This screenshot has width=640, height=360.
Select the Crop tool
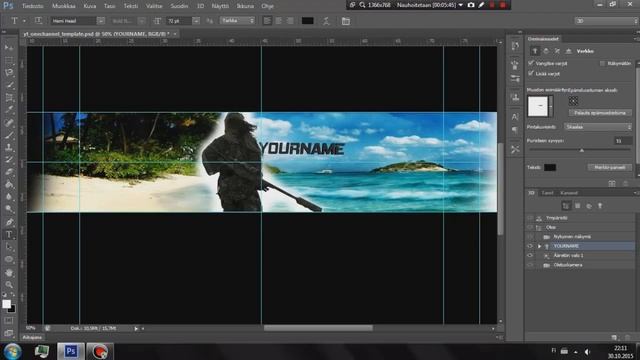pos(9,98)
